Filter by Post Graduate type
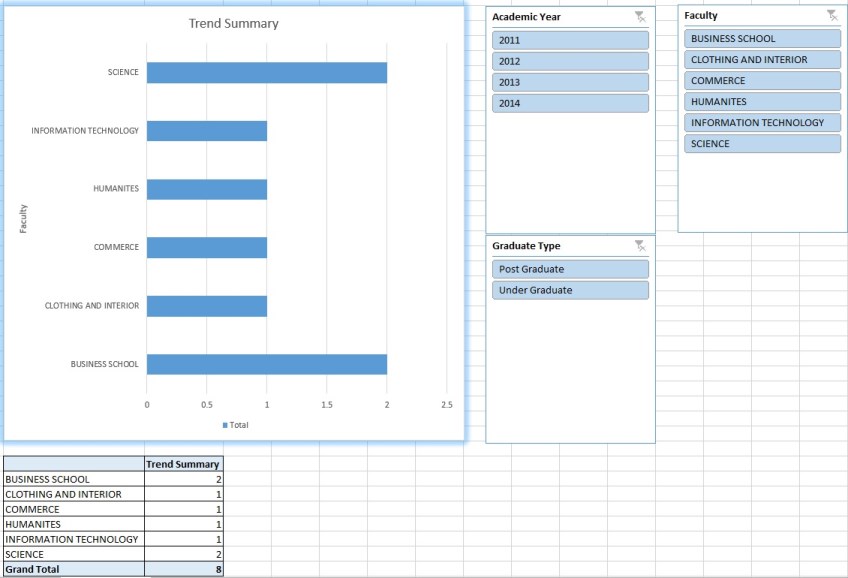Viewport: 848px width, 578px height. 570,269
